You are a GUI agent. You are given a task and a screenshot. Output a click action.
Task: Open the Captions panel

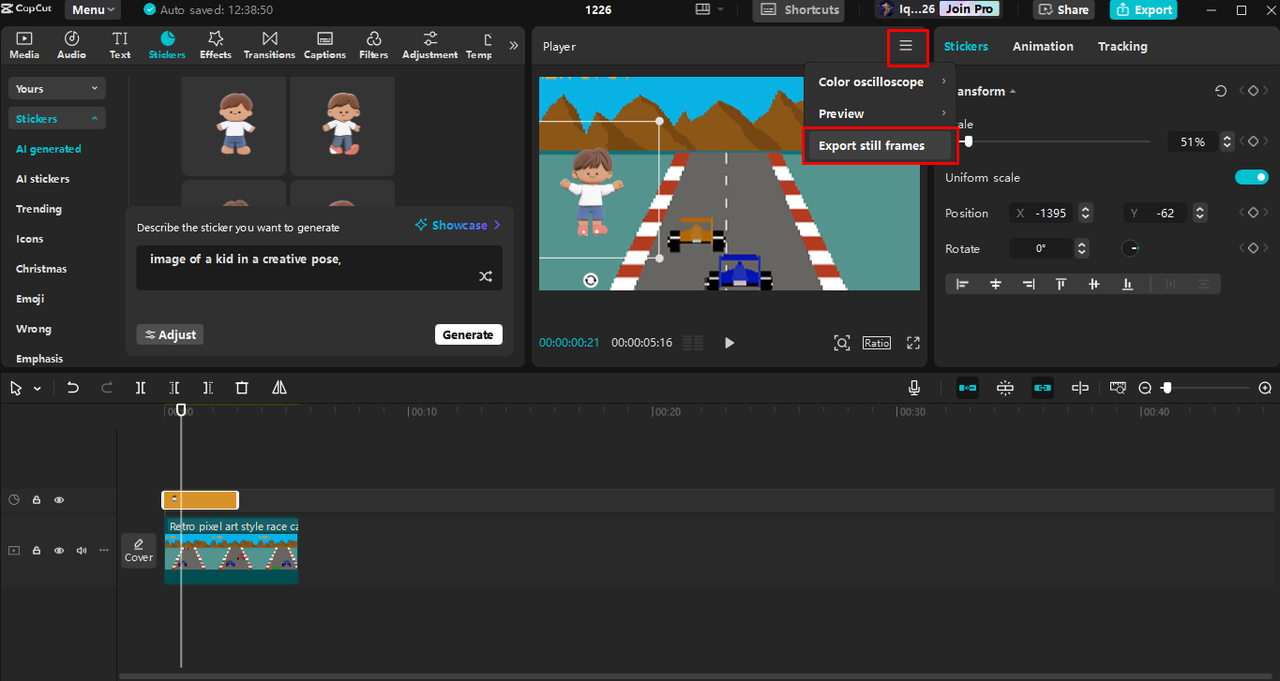[x=325, y=45]
